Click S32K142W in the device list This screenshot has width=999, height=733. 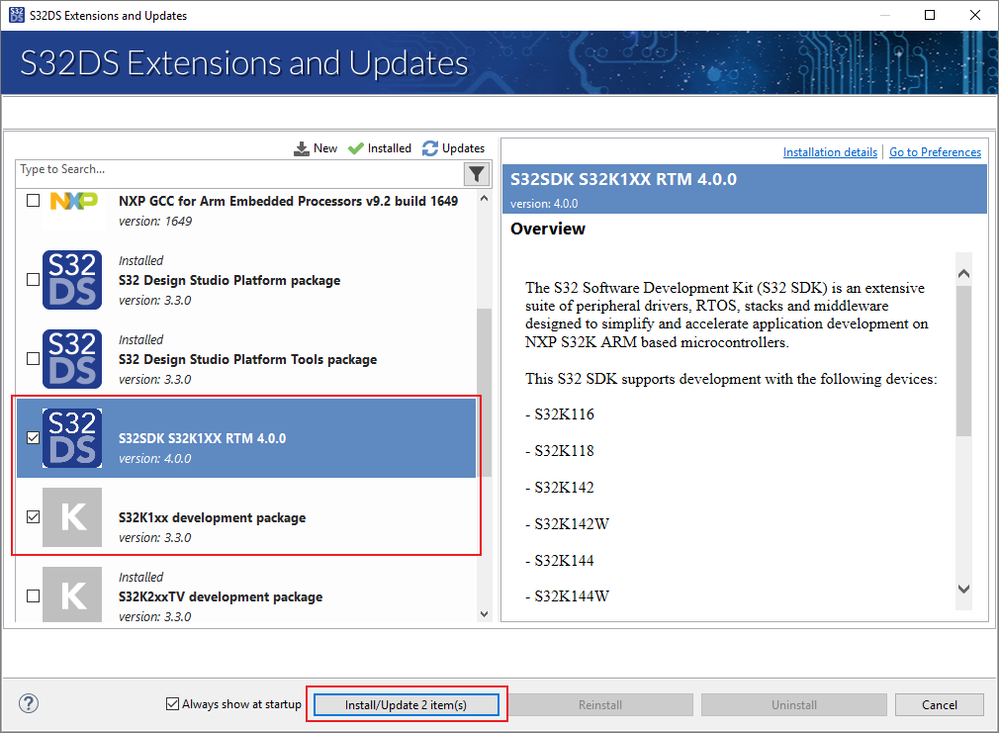[571, 524]
